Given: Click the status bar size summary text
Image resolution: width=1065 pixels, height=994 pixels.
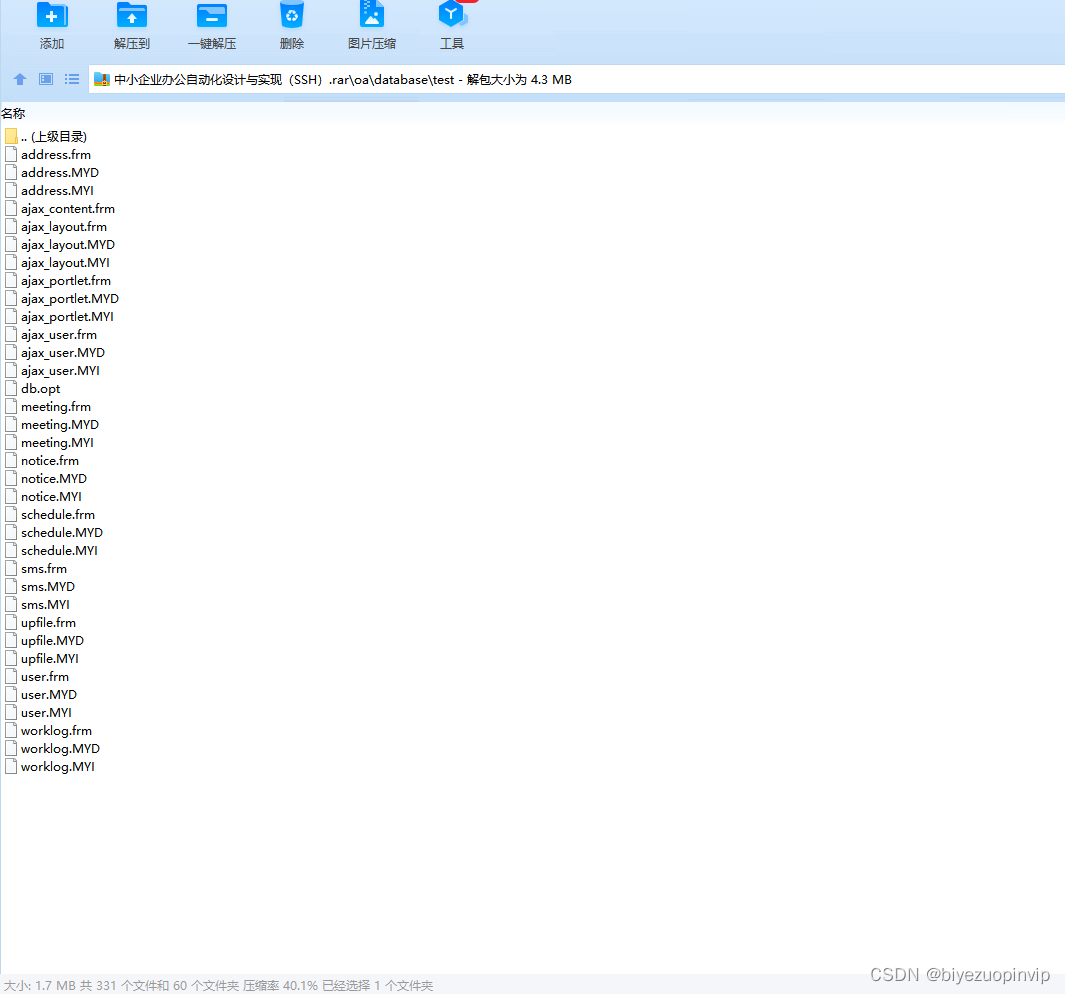Looking at the screenshot, I should click(219, 985).
